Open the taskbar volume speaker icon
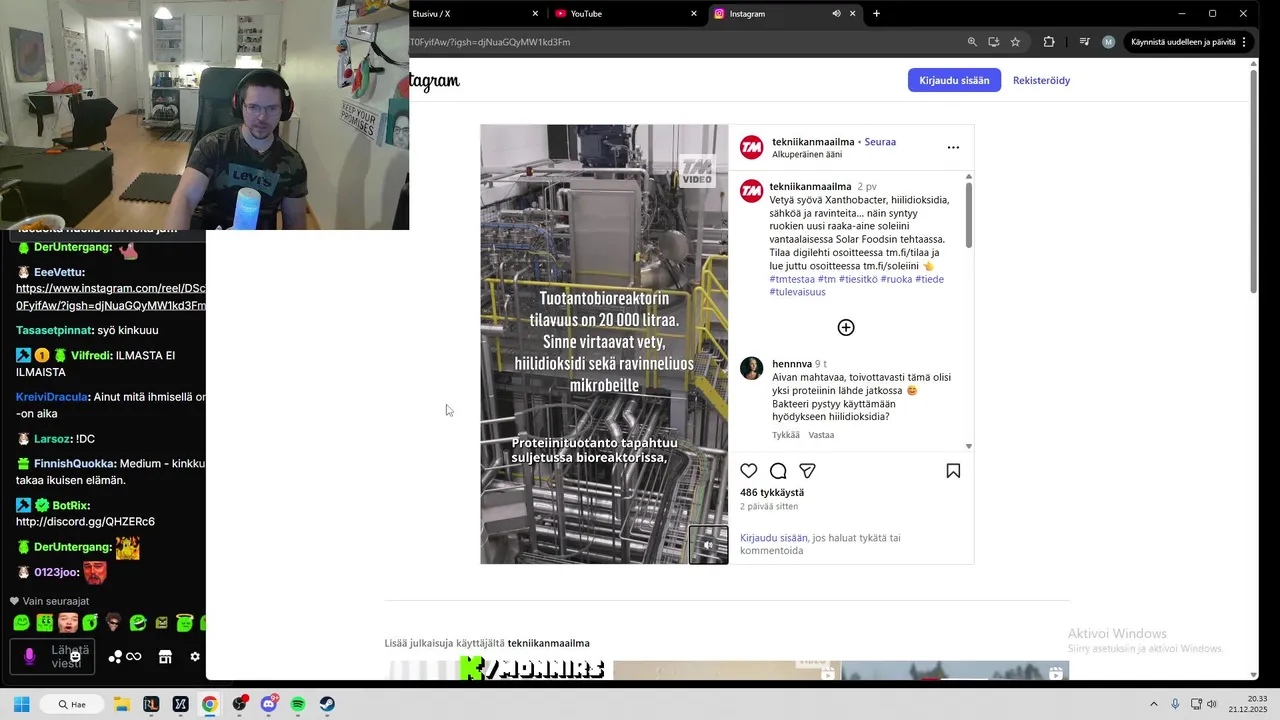 (1211, 704)
